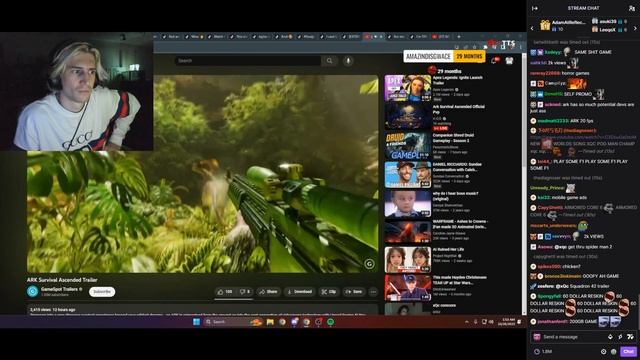Share the ARK trailer video

[x=268, y=291]
